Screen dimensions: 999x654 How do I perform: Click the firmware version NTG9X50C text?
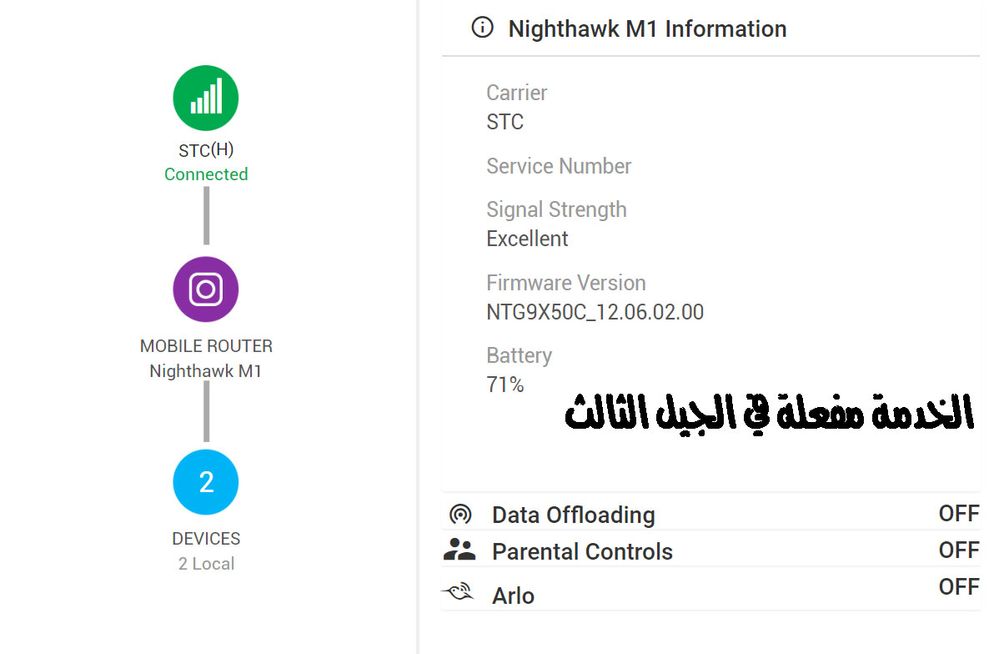pos(595,312)
